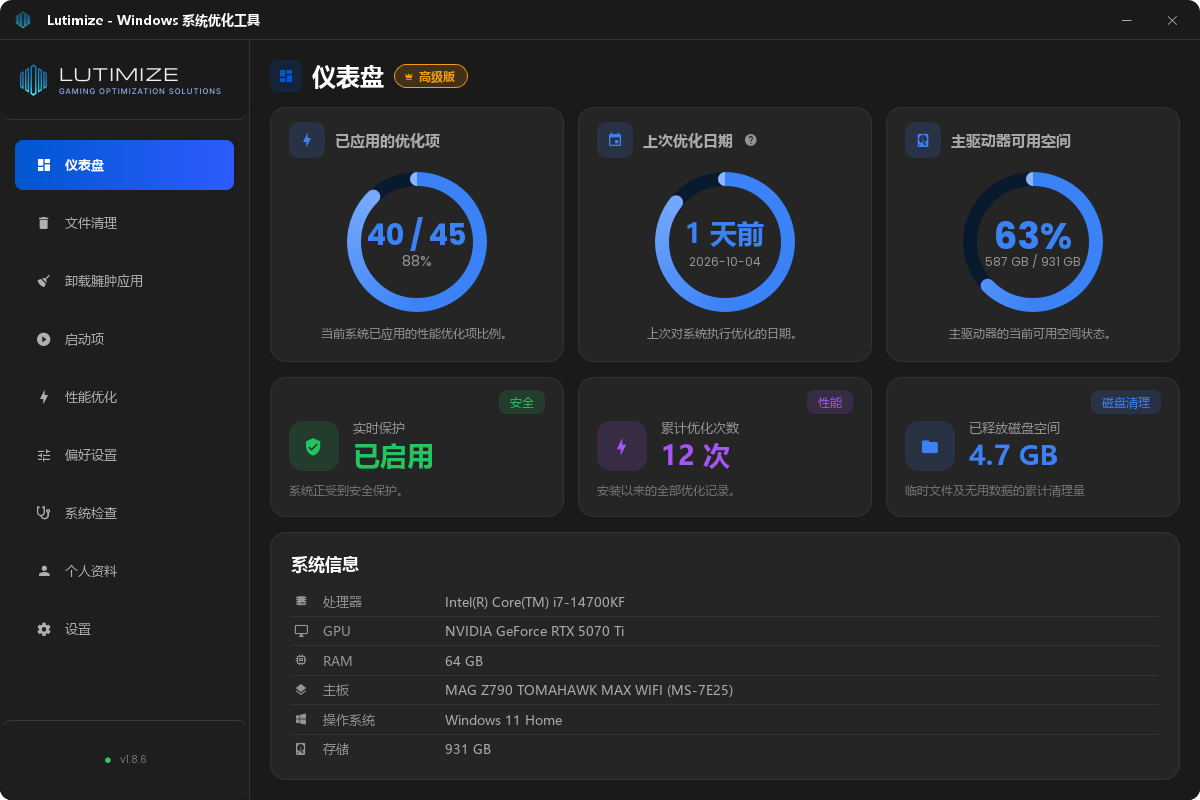The image size is (1200, 800).
Task: Click the NVIDIA GeForce RTX 5070 Ti value
Action: point(535,631)
